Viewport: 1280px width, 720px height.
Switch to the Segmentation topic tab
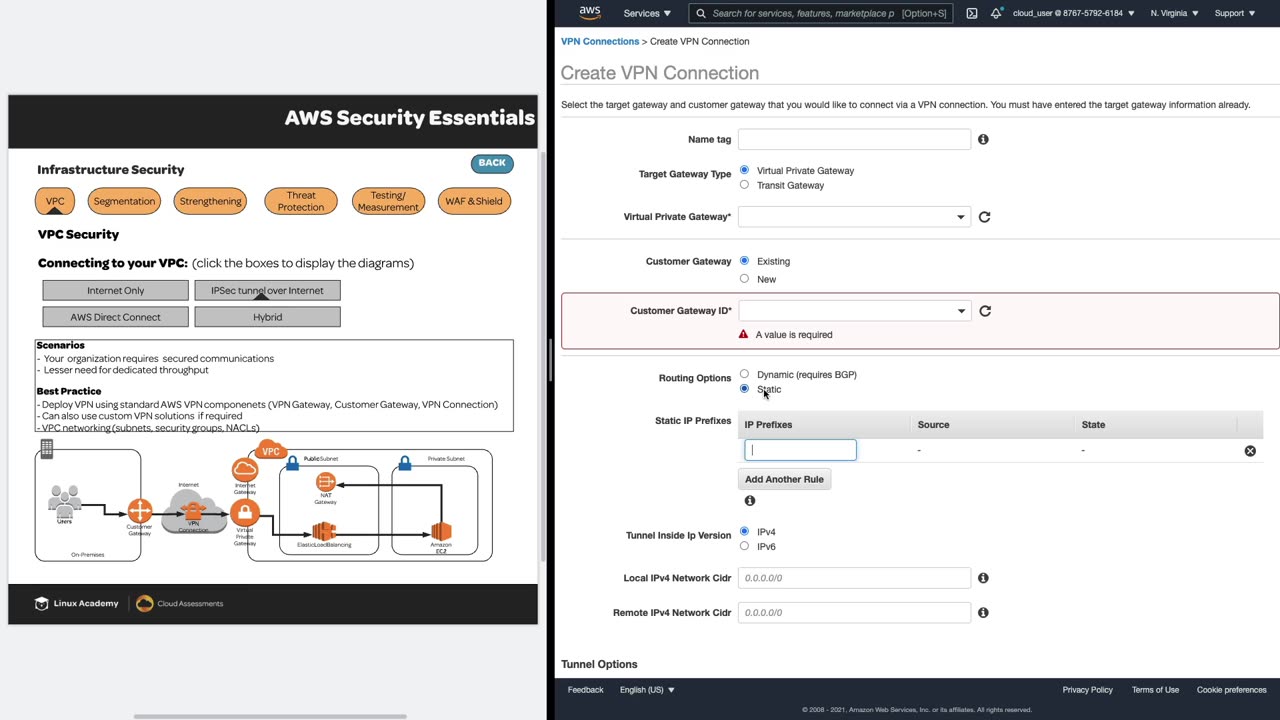(124, 201)
